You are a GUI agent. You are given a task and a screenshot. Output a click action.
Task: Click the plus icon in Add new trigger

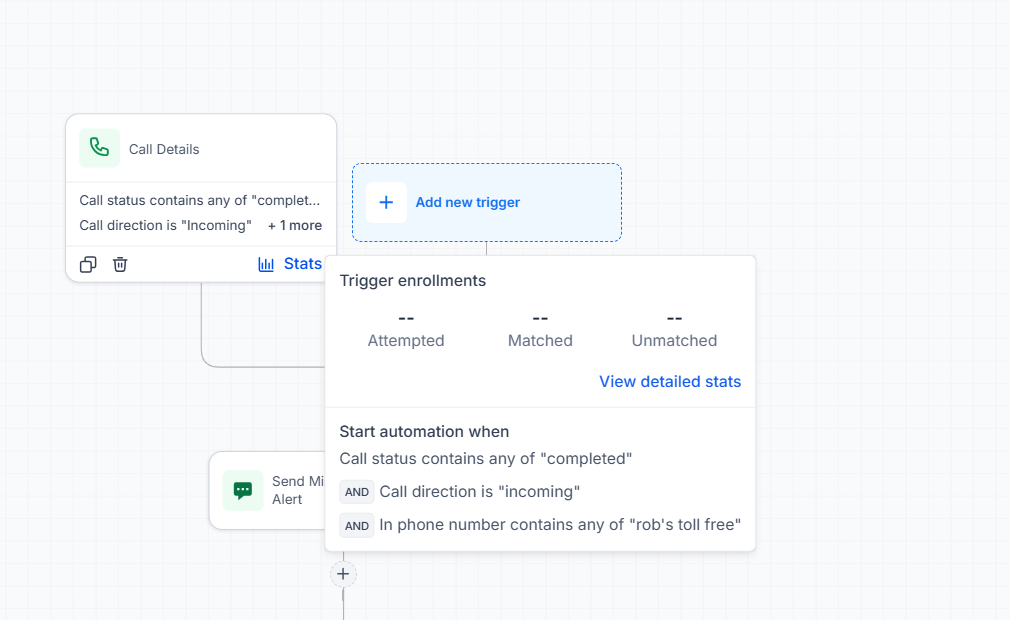click(x=386, y=202)
